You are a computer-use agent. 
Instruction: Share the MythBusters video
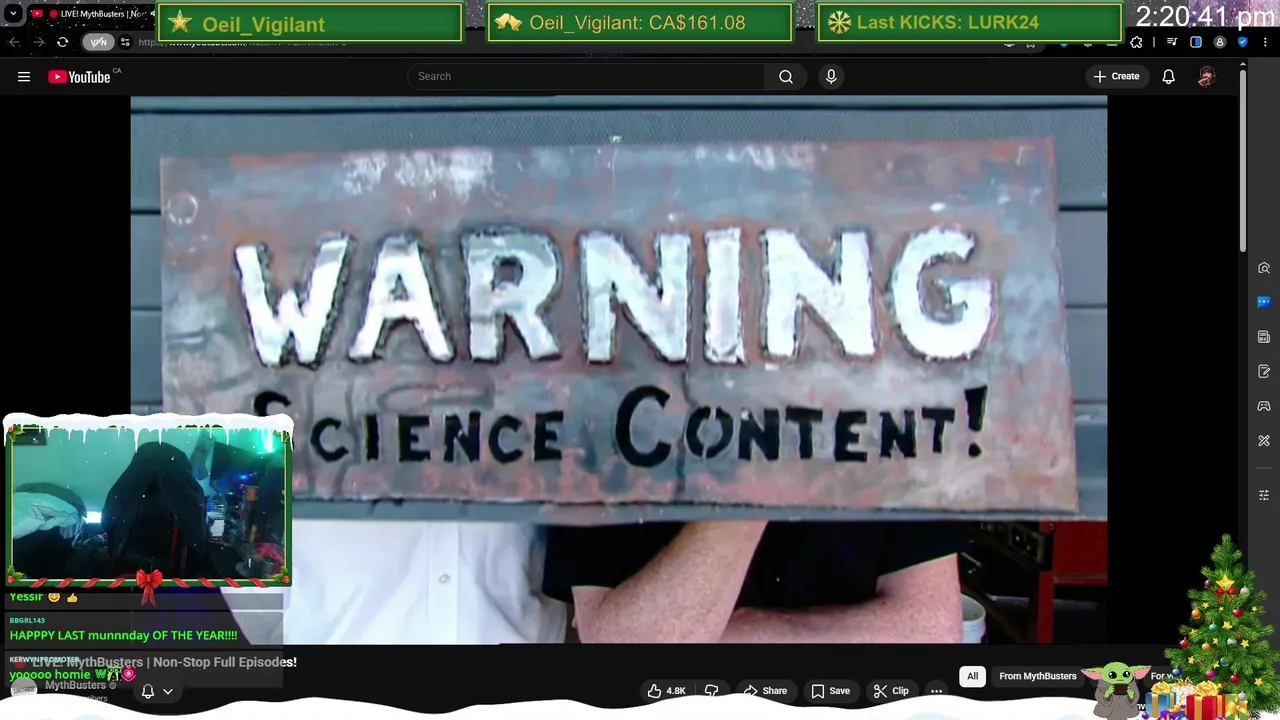click(x=764, y=691)
